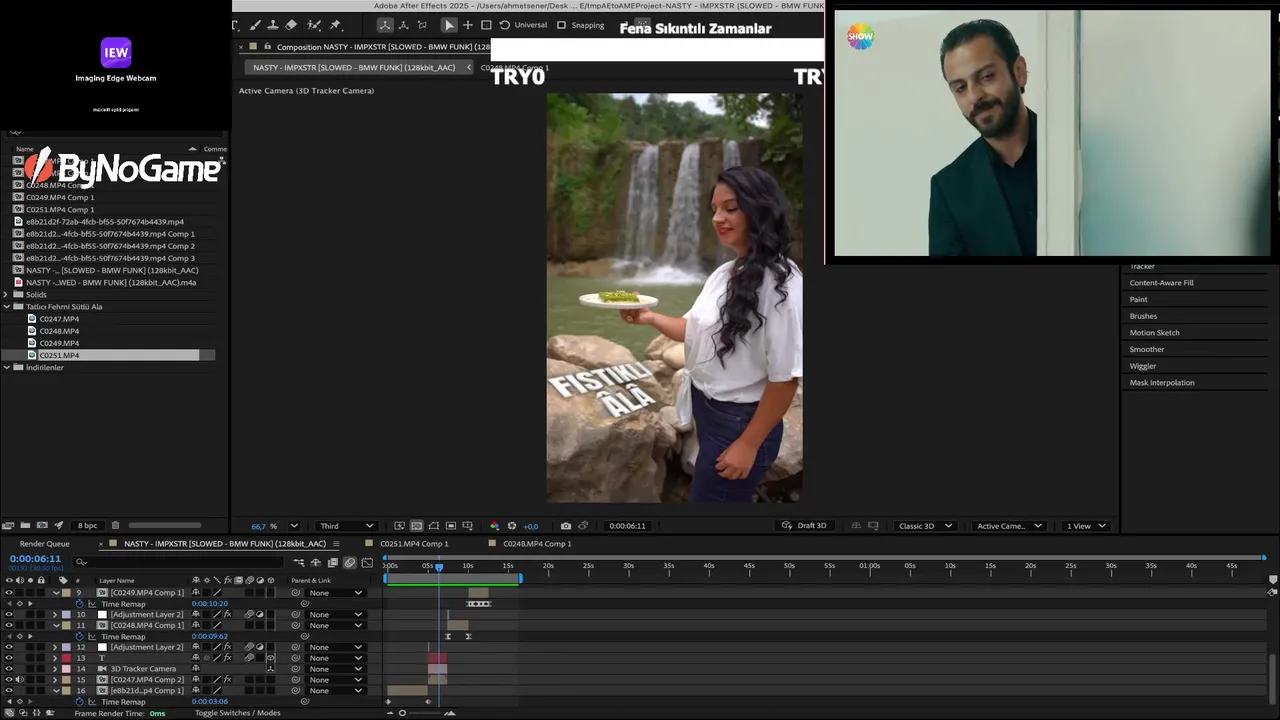1280x720 pixels.
Task: Open the Graph Editor icon in timeline
Action: click(x=367, y=562)
